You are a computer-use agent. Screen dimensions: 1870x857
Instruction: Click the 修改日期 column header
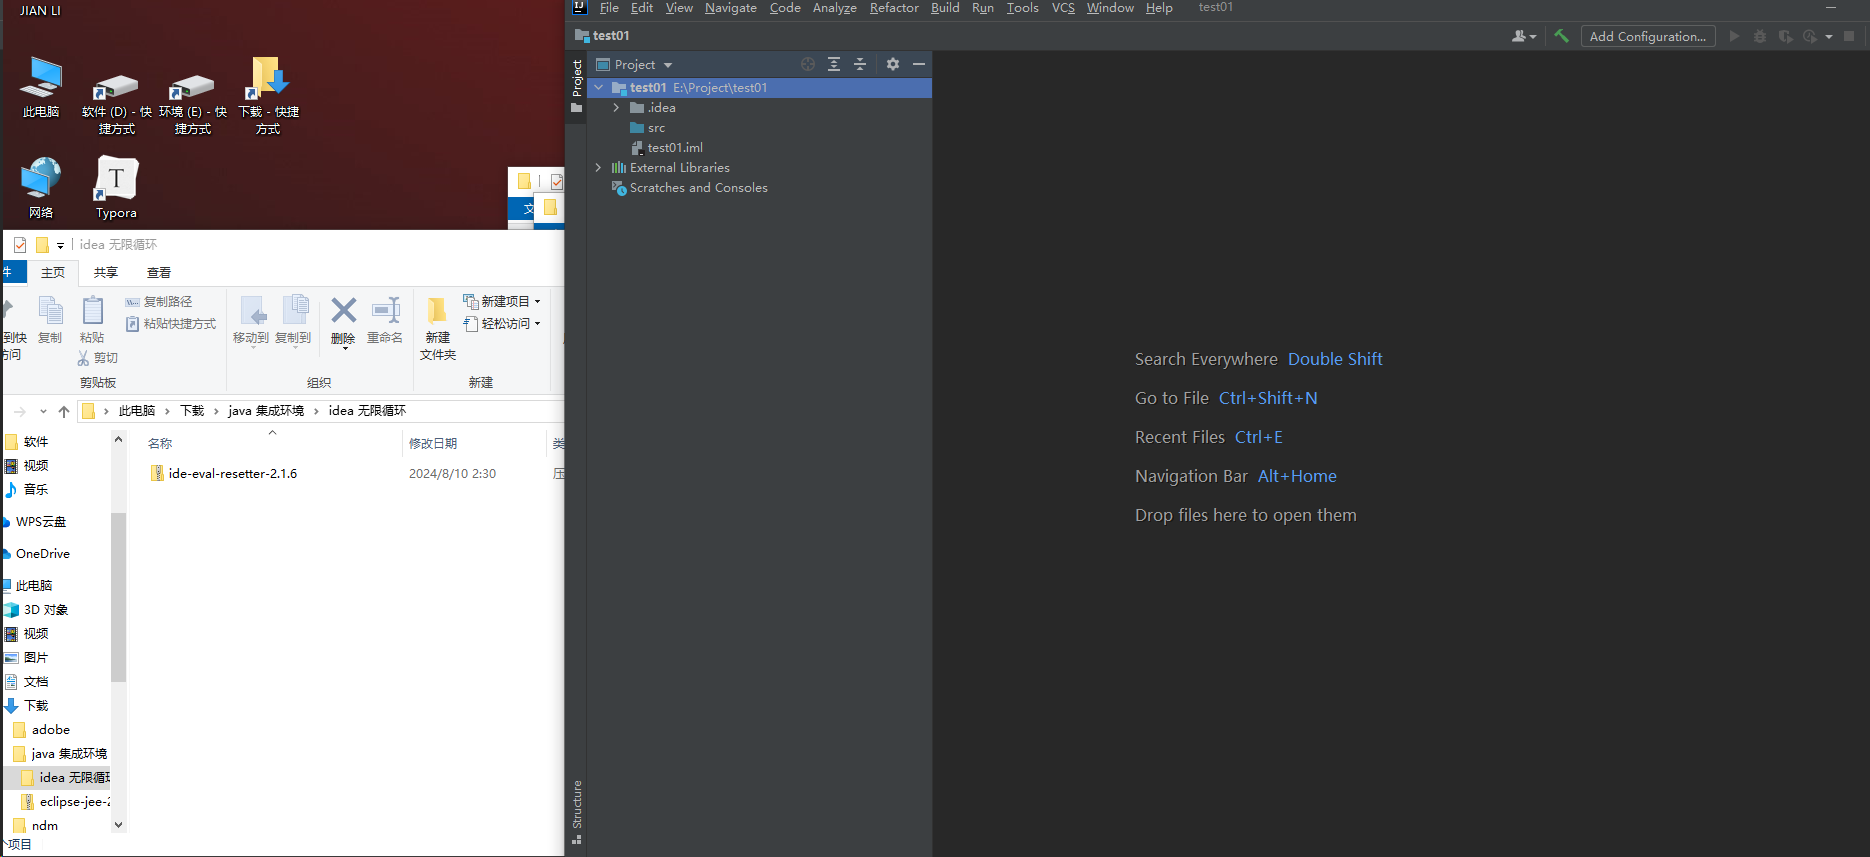[433, 444]
